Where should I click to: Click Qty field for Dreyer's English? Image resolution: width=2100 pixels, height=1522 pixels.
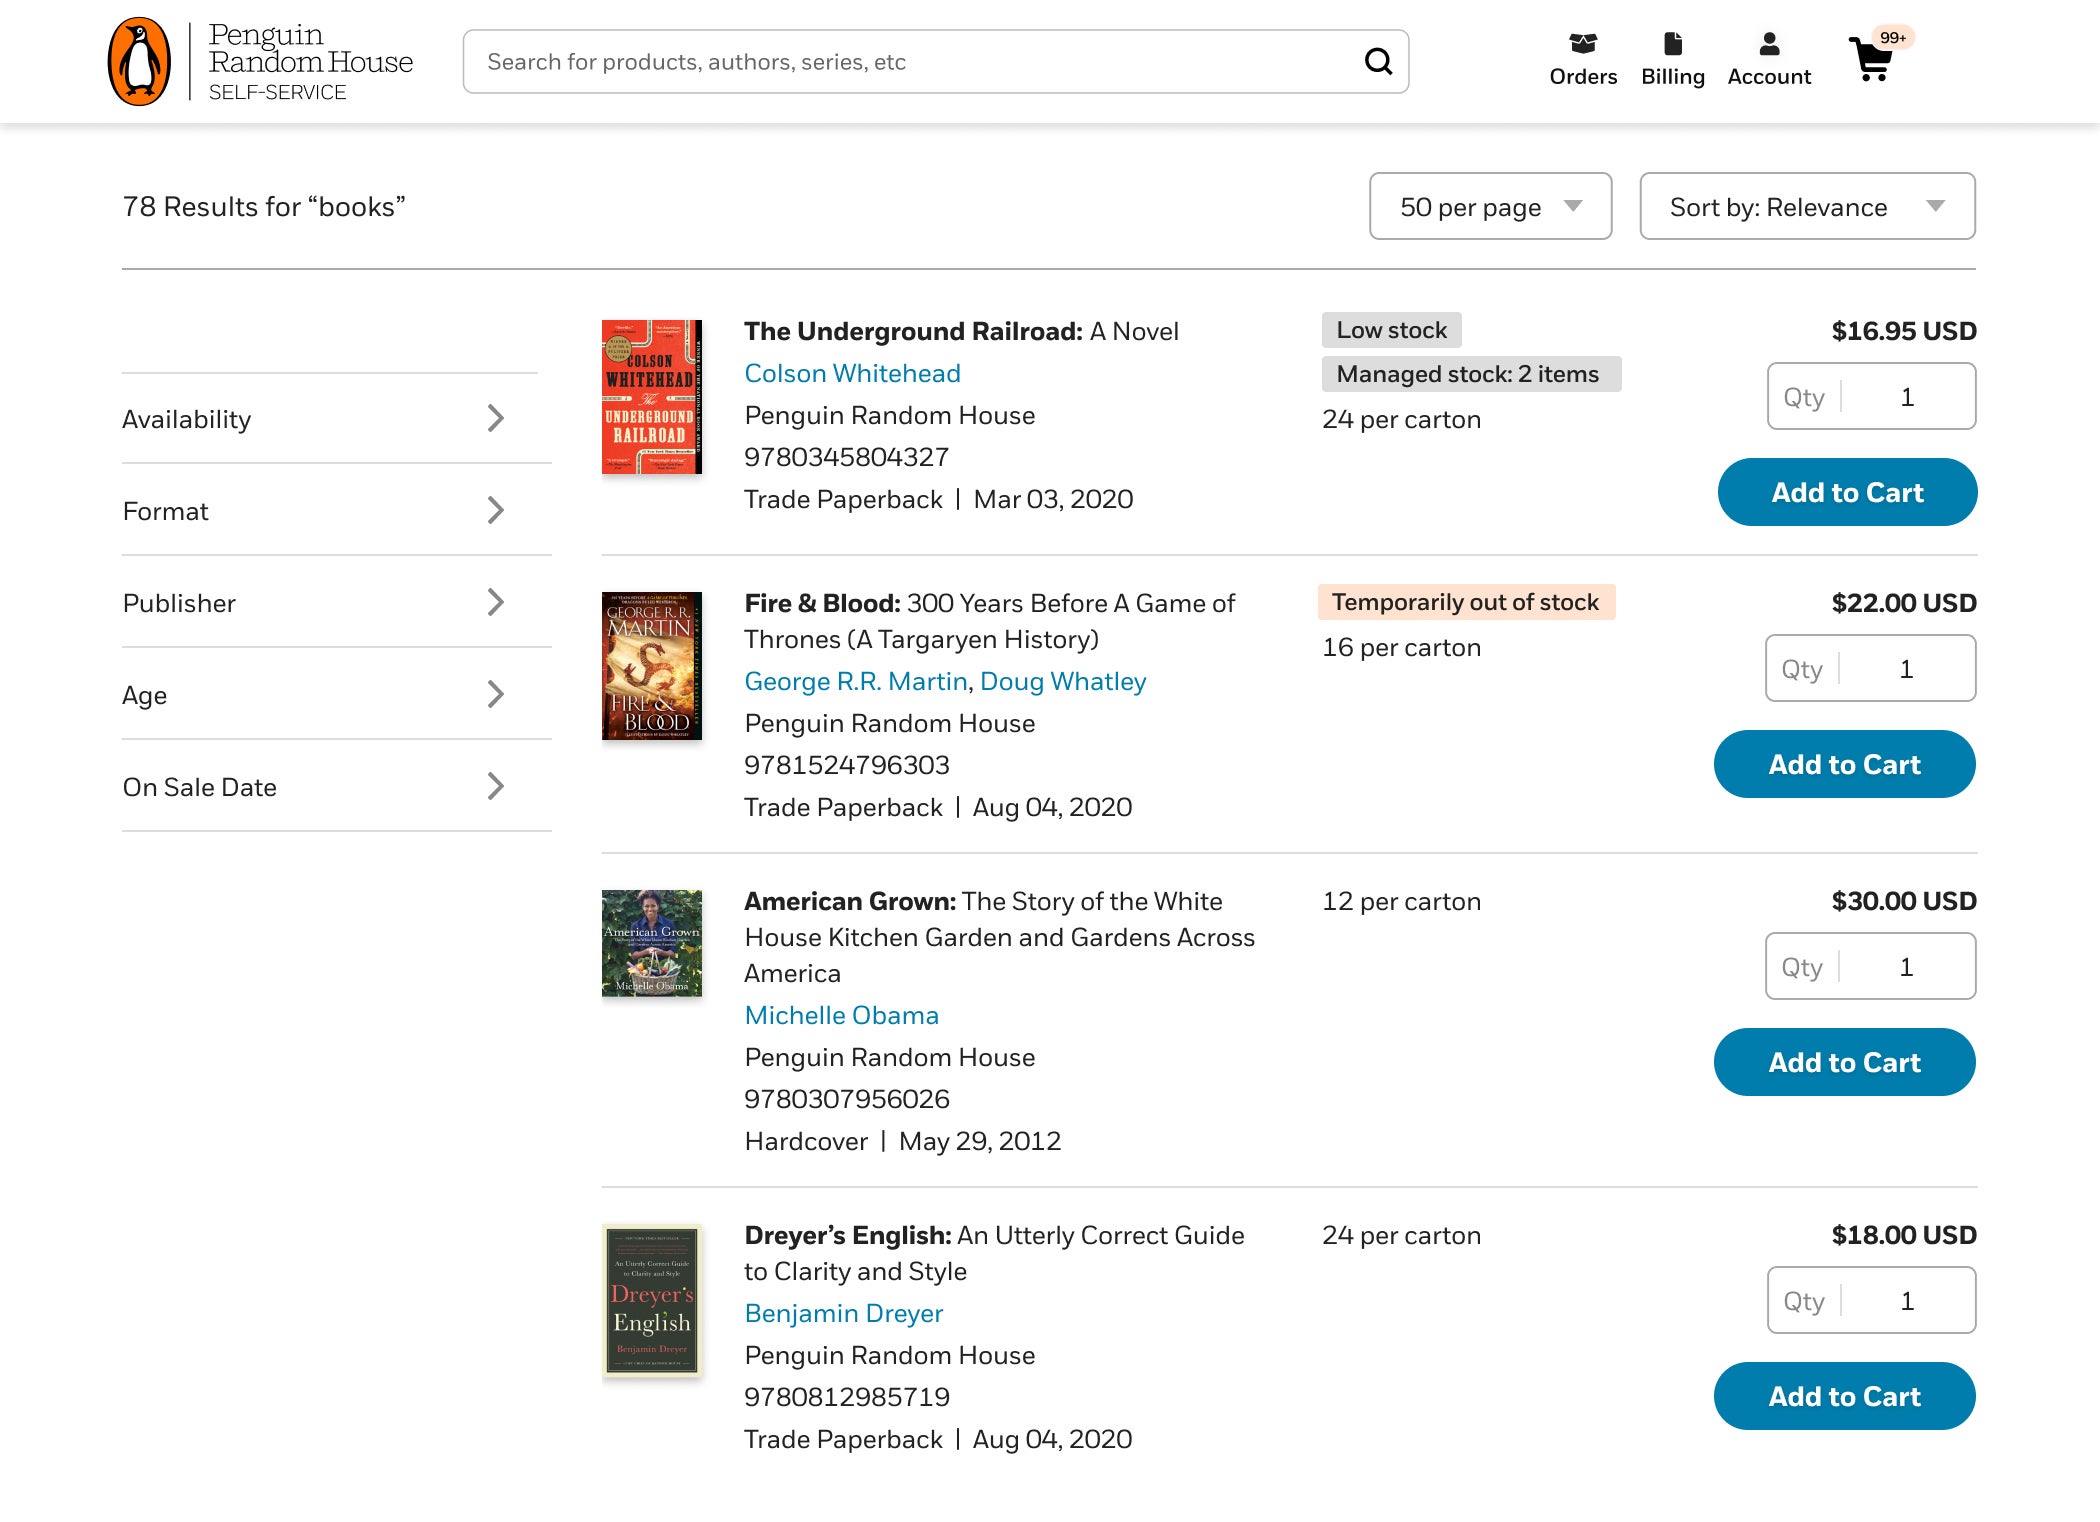[1871, 1301]
